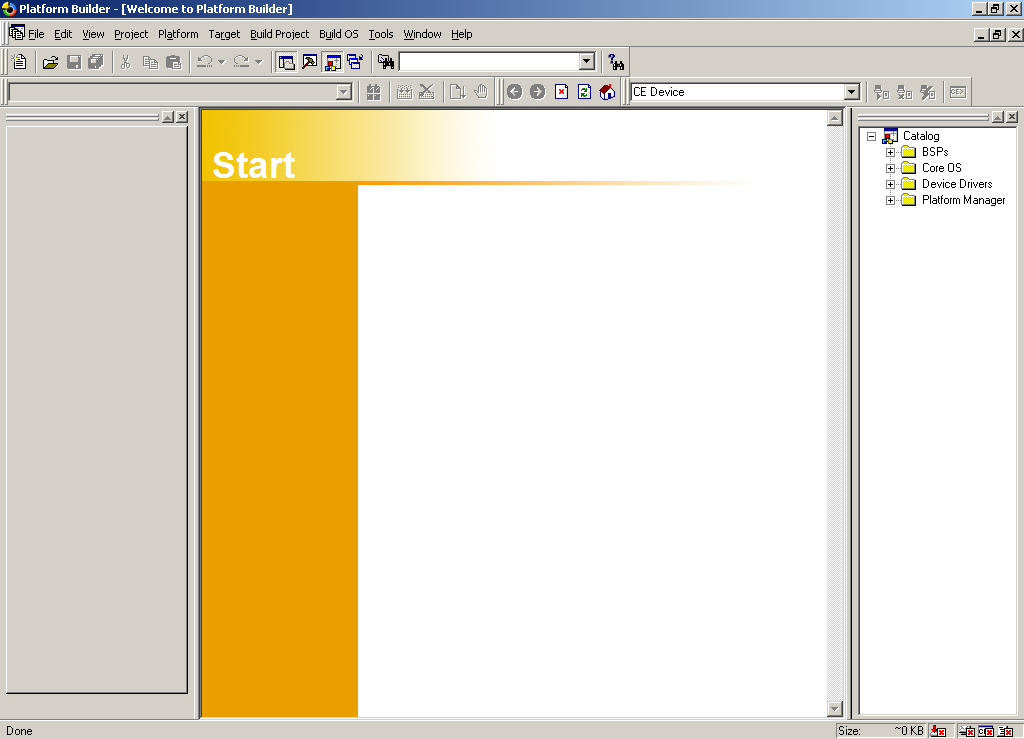Open the Platform menu

[178, 34]
